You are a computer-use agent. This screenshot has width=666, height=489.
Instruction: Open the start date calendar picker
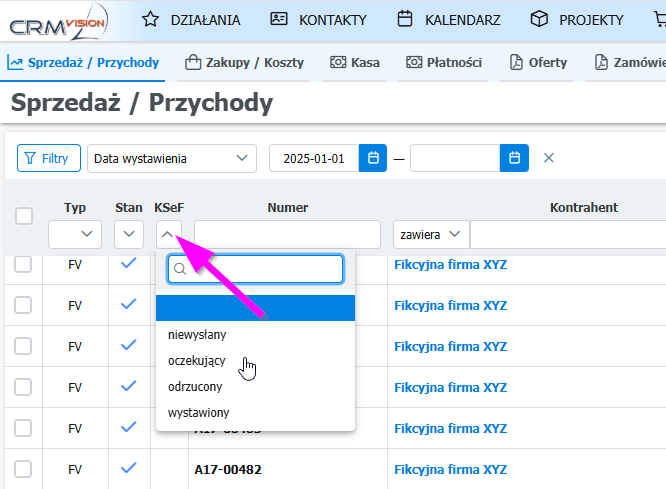pyautogui.click(x=373, y=158)
